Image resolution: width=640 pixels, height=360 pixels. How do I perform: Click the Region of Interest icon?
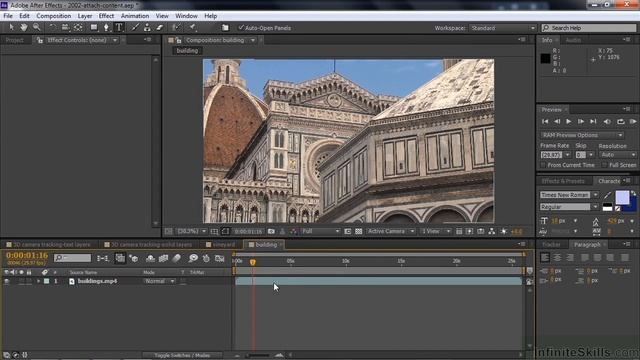click(x=347, y=231)
